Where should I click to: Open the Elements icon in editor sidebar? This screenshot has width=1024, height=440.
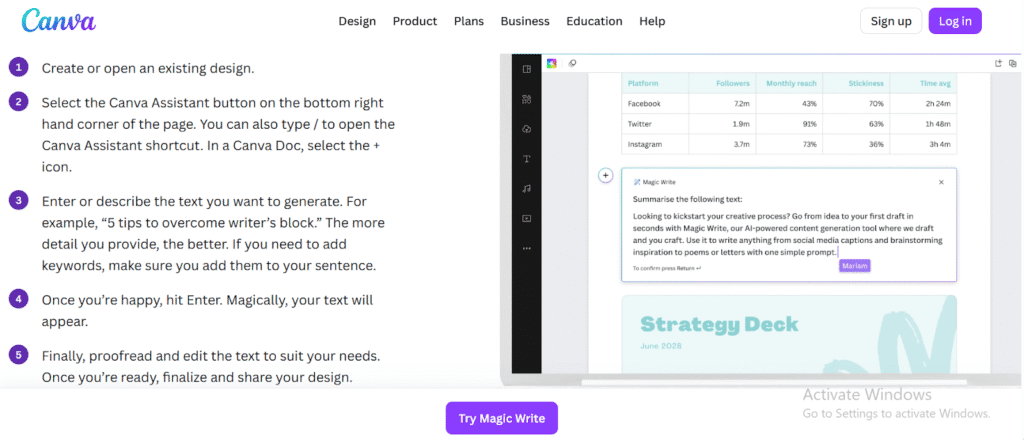pyautogui.click(x=527, y=99)
